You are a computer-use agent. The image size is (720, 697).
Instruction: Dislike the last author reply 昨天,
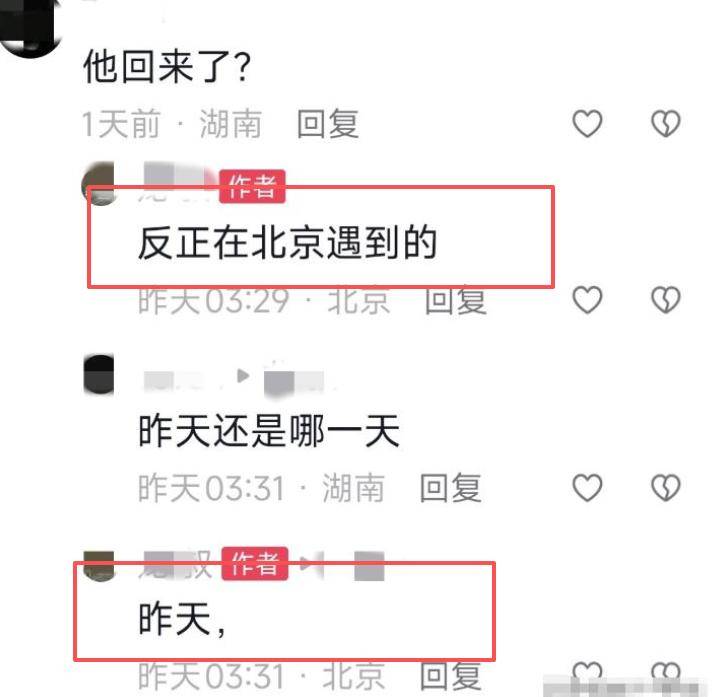[665, 673]
